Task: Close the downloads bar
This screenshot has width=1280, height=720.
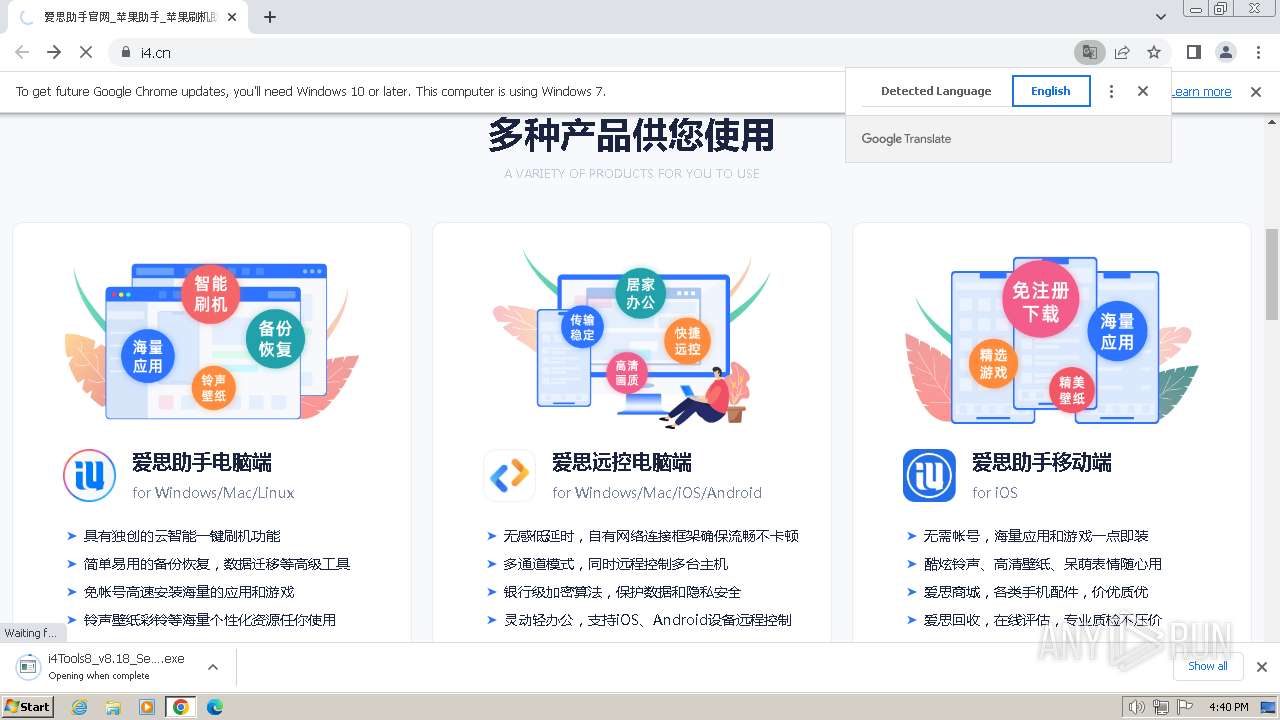Action: tap(1262, 667)
